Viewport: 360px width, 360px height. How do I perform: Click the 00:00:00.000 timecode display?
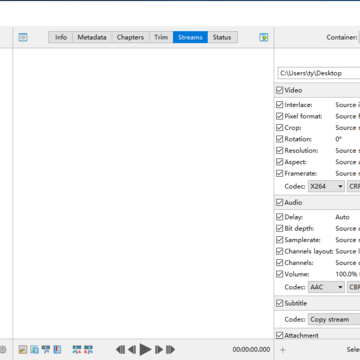click(251, 349)
